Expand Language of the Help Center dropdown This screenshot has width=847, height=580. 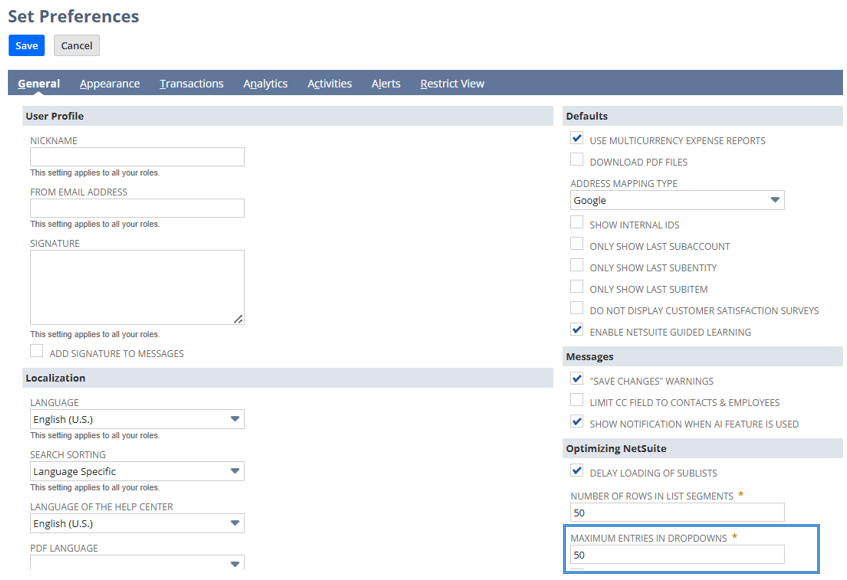pyautogui.click(x=137, y=523)
